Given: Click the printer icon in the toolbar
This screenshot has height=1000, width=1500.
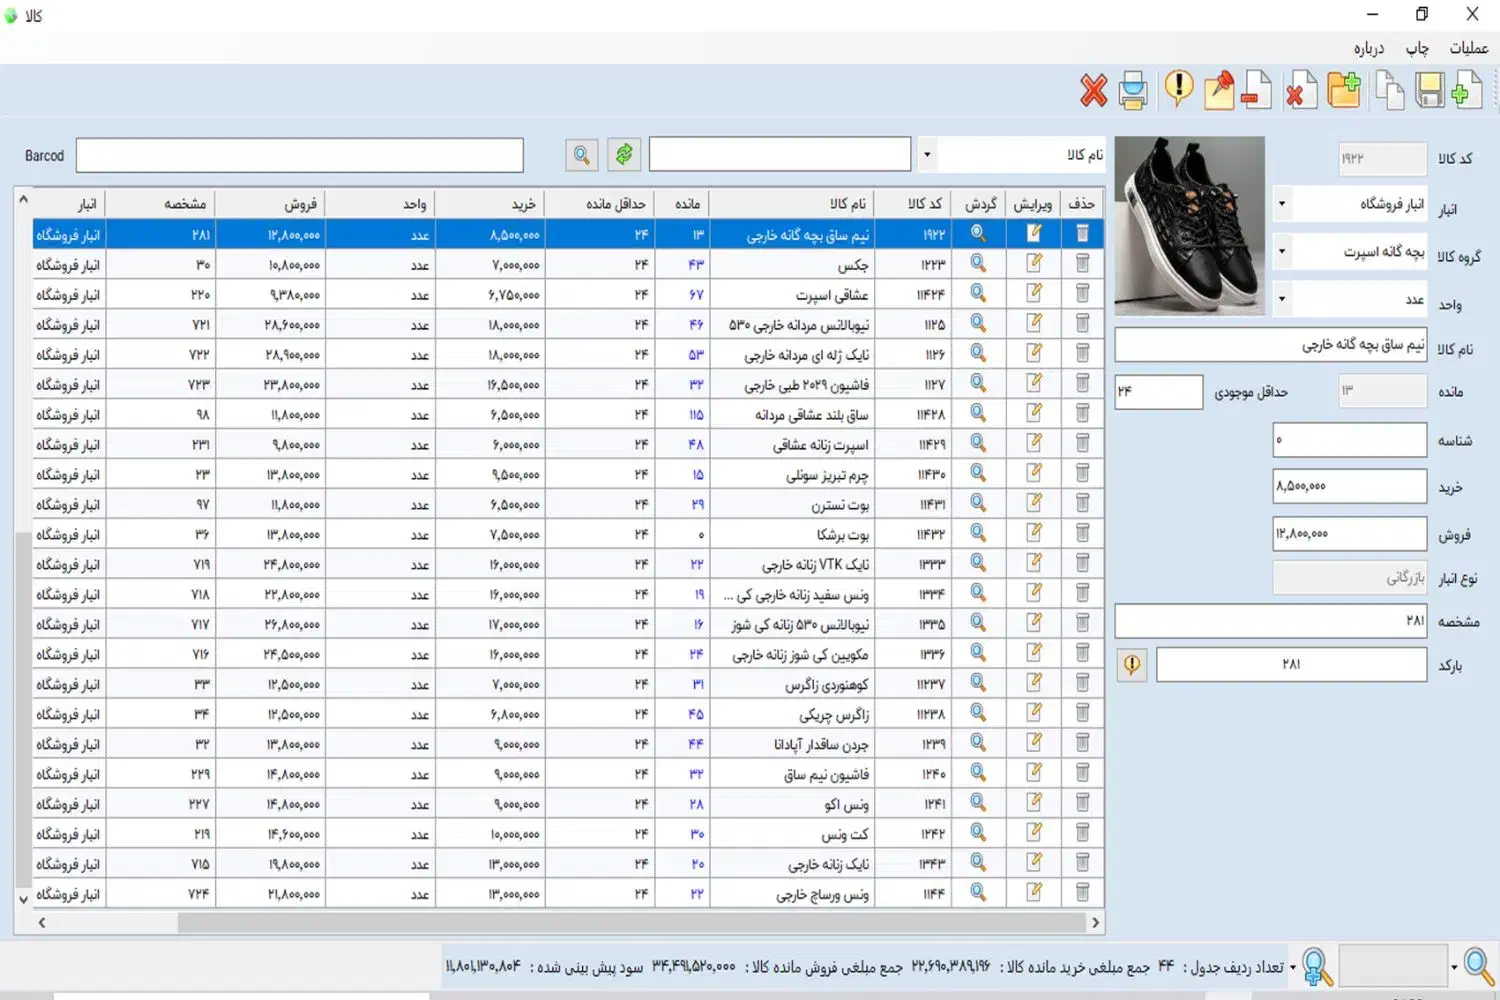Looking at the screenshot, I should (1133, 91).
